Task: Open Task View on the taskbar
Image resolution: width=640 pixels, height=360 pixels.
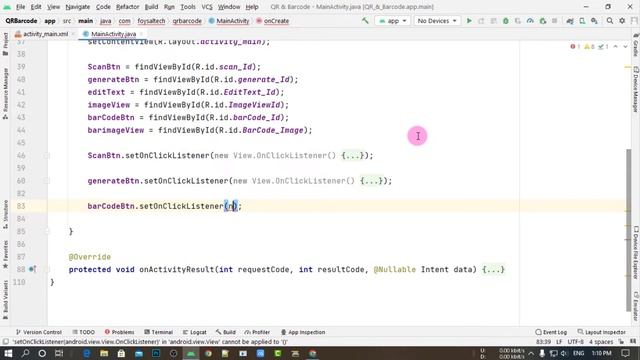Action: [59, 353]
